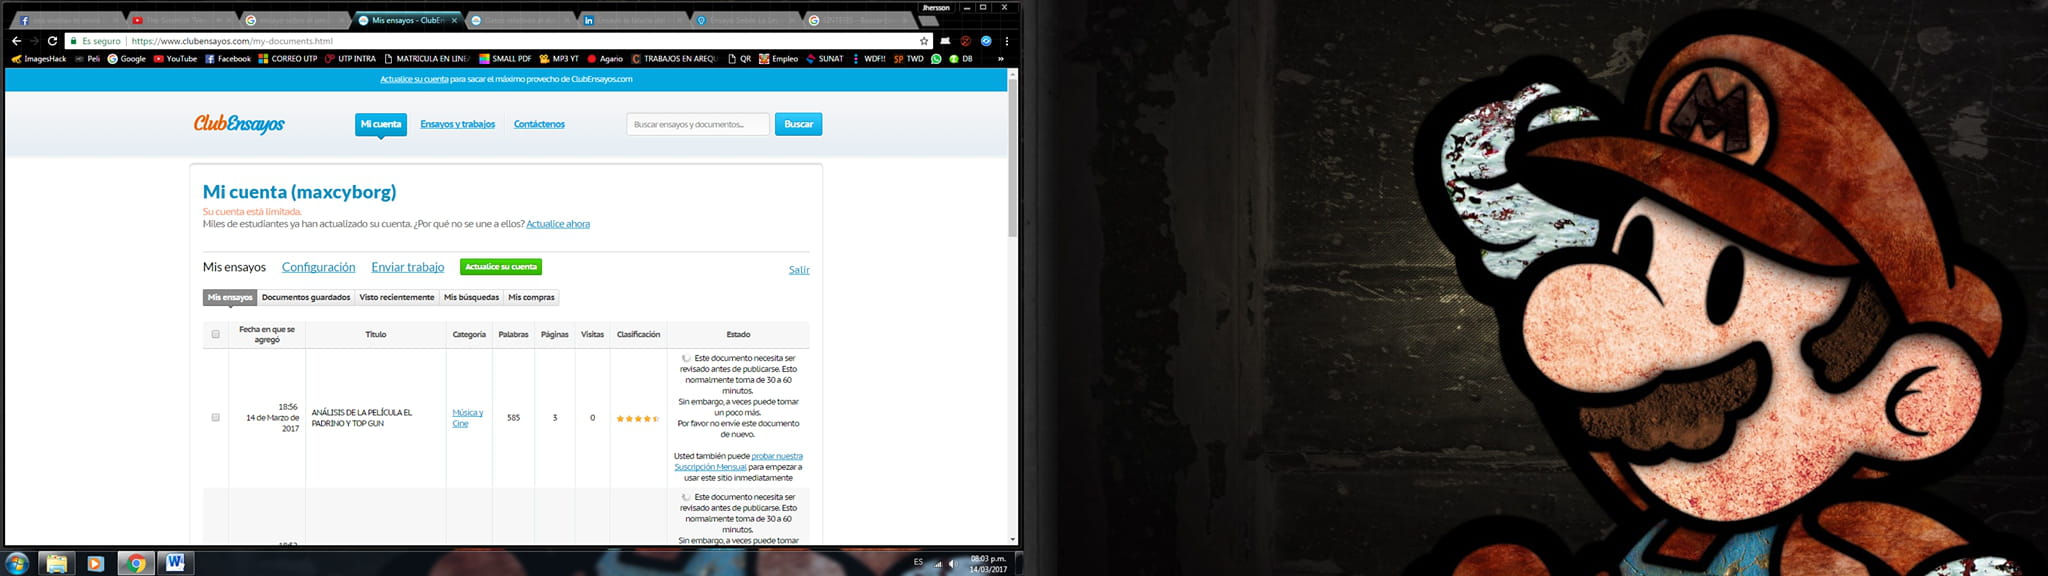Go back with the browser back arrow
Screen dimensions: 2048x576
point(16,41)
